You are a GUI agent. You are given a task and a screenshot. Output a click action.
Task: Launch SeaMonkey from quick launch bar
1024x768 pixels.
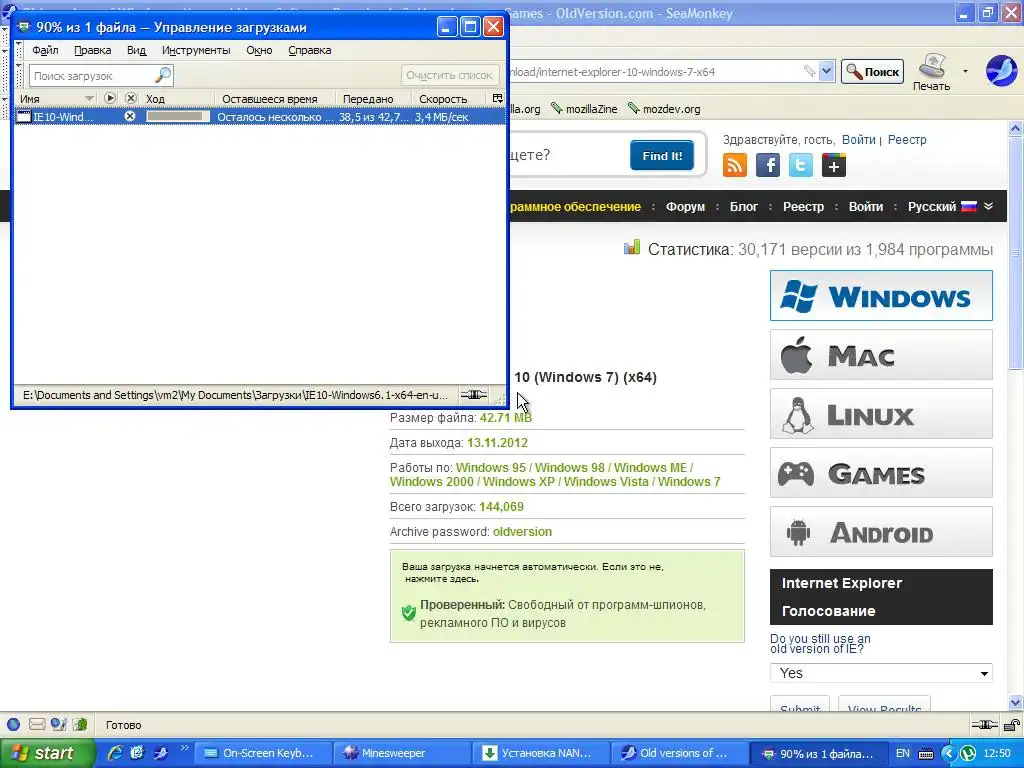click(160, 753)
